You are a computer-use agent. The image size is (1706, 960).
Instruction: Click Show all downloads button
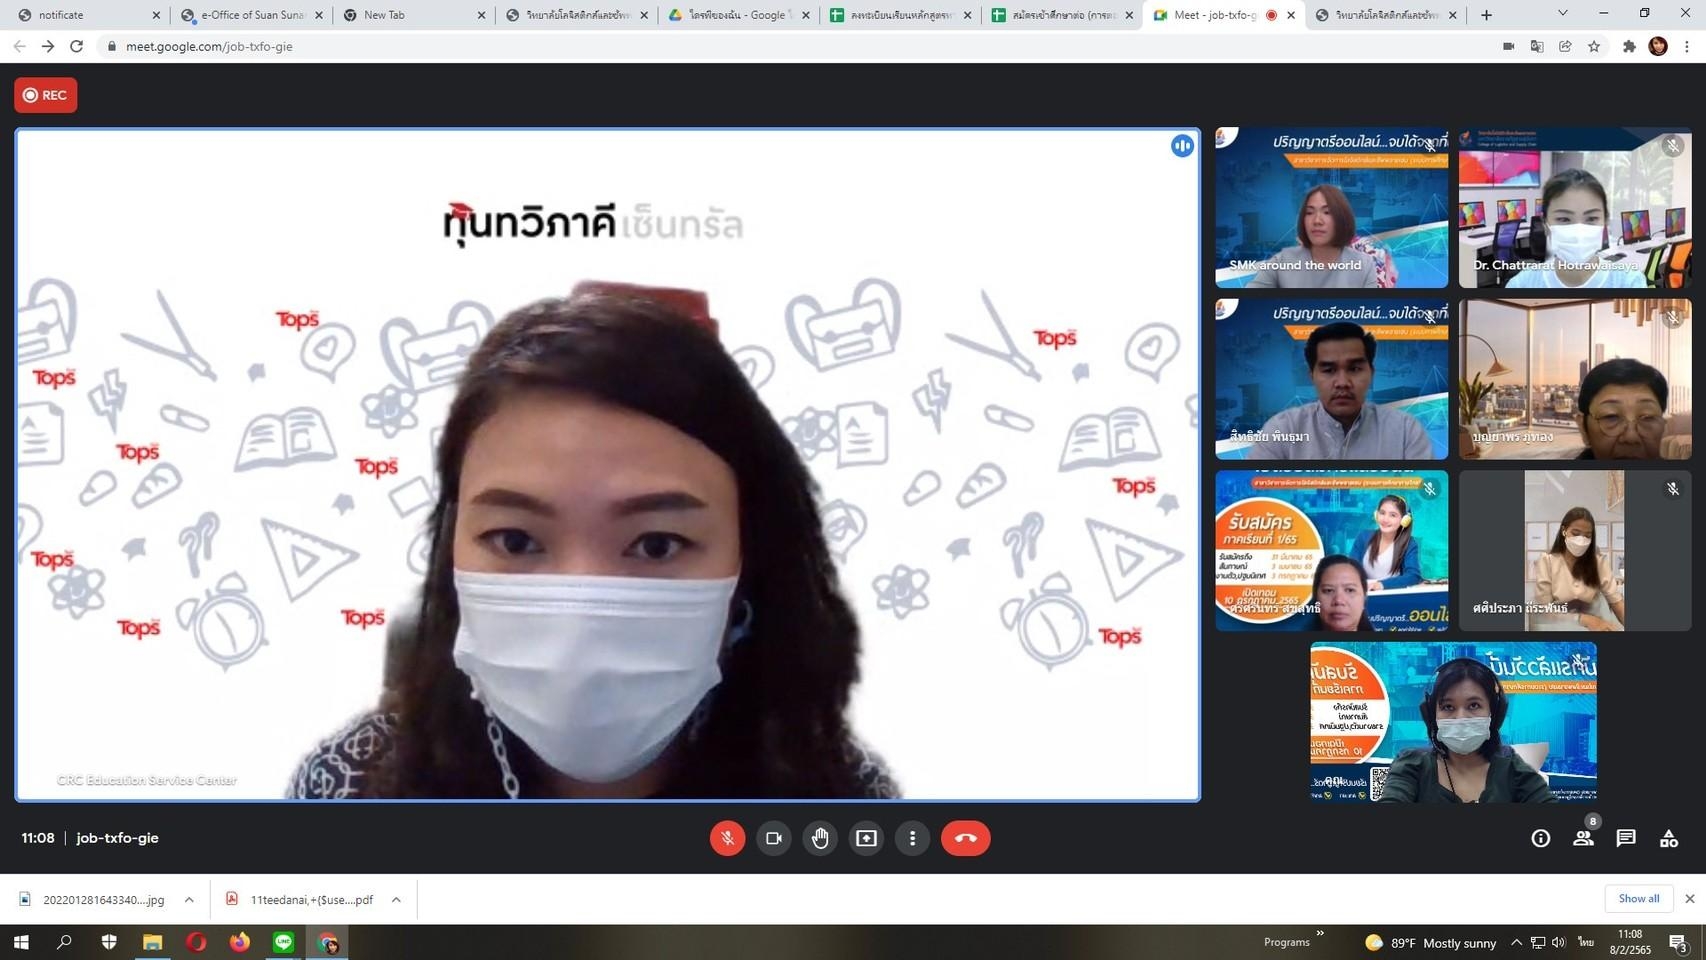pos(1638,898)
